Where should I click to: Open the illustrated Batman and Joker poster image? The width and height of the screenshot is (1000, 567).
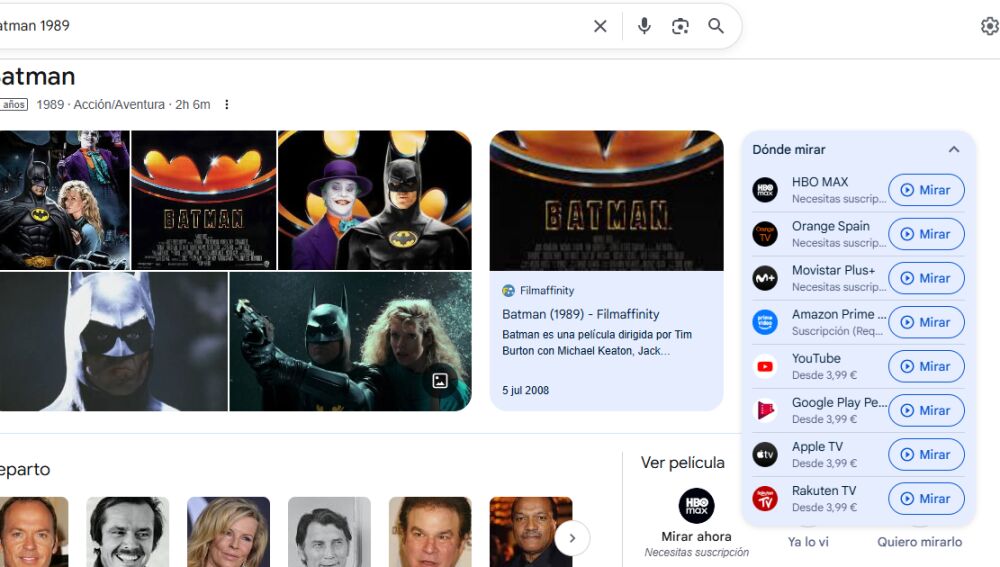64,200
